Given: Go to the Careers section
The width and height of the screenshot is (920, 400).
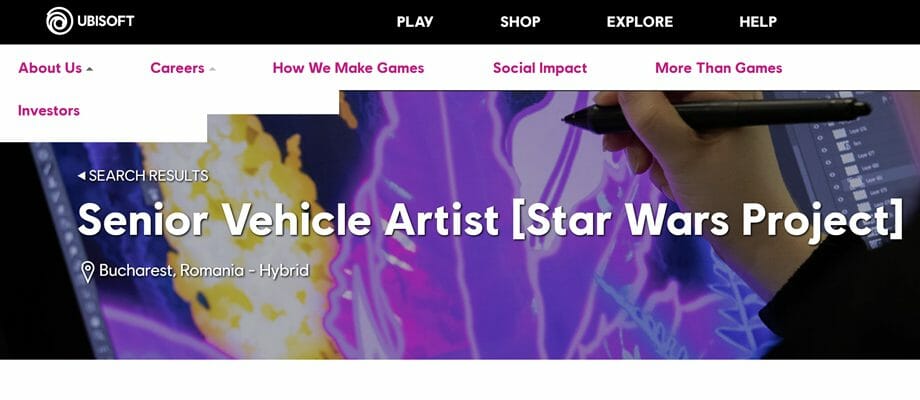Looking at the screenshot, I should [177, 68].
